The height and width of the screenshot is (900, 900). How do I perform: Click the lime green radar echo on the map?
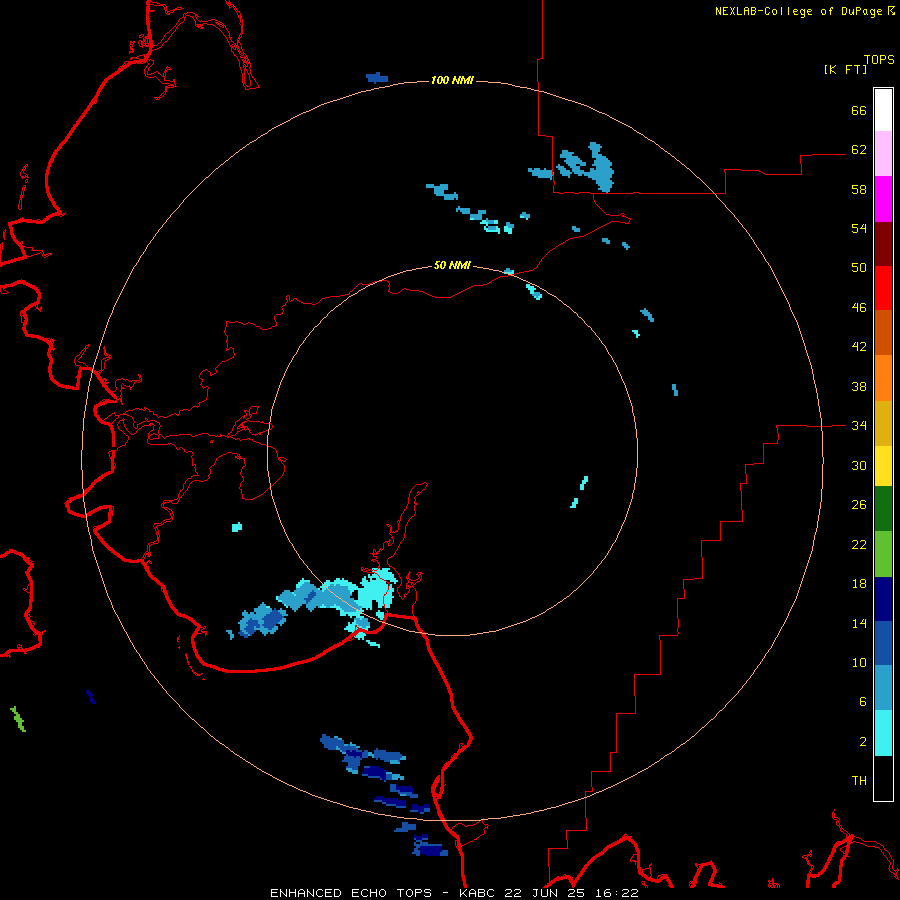[x=18, y=719]
